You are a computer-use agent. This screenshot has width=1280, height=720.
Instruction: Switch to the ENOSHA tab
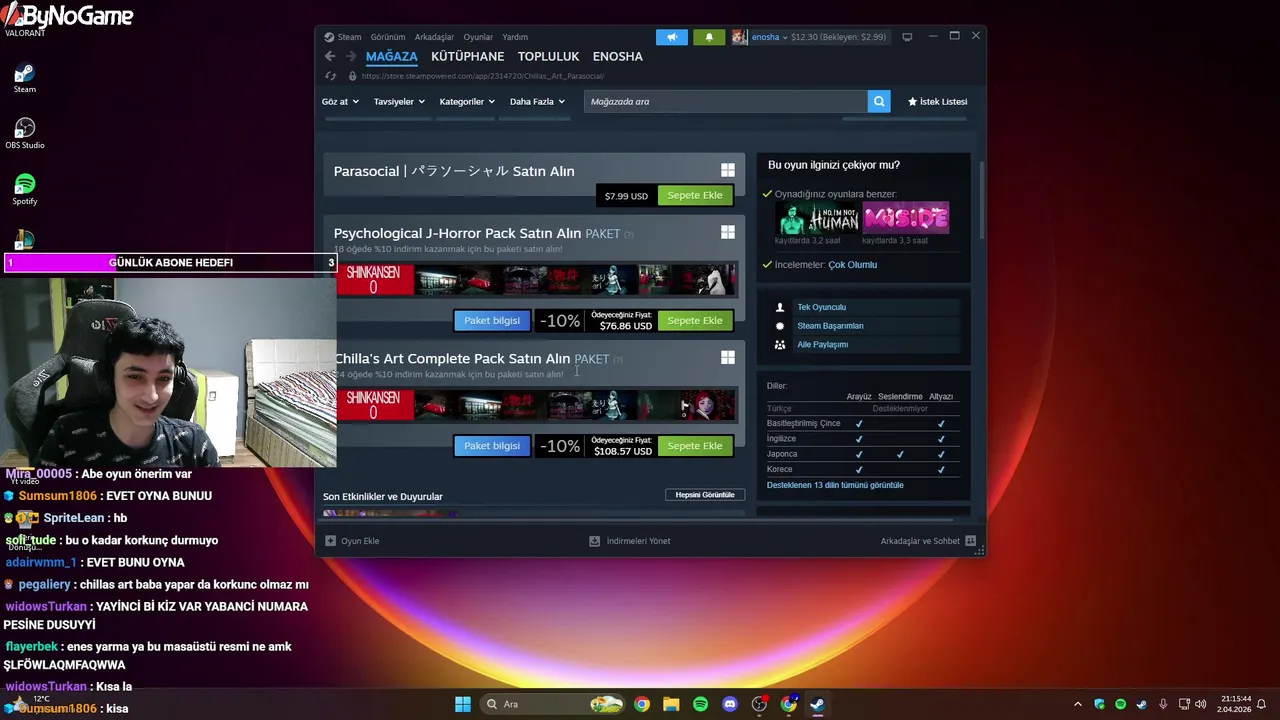pos(618,56)
